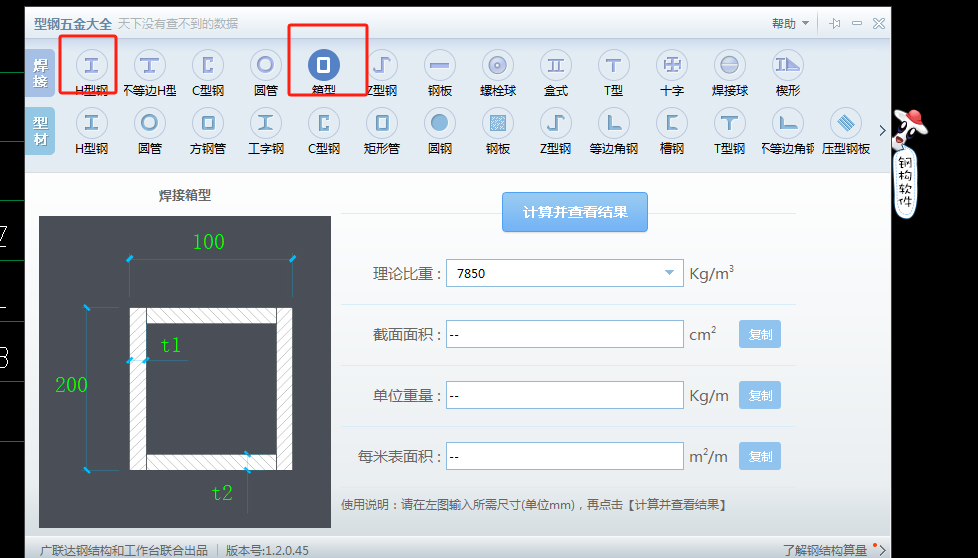Screen dimensions: 978x558
Task: Show more profiles with right arrow
Action: [x=882, y=131]
